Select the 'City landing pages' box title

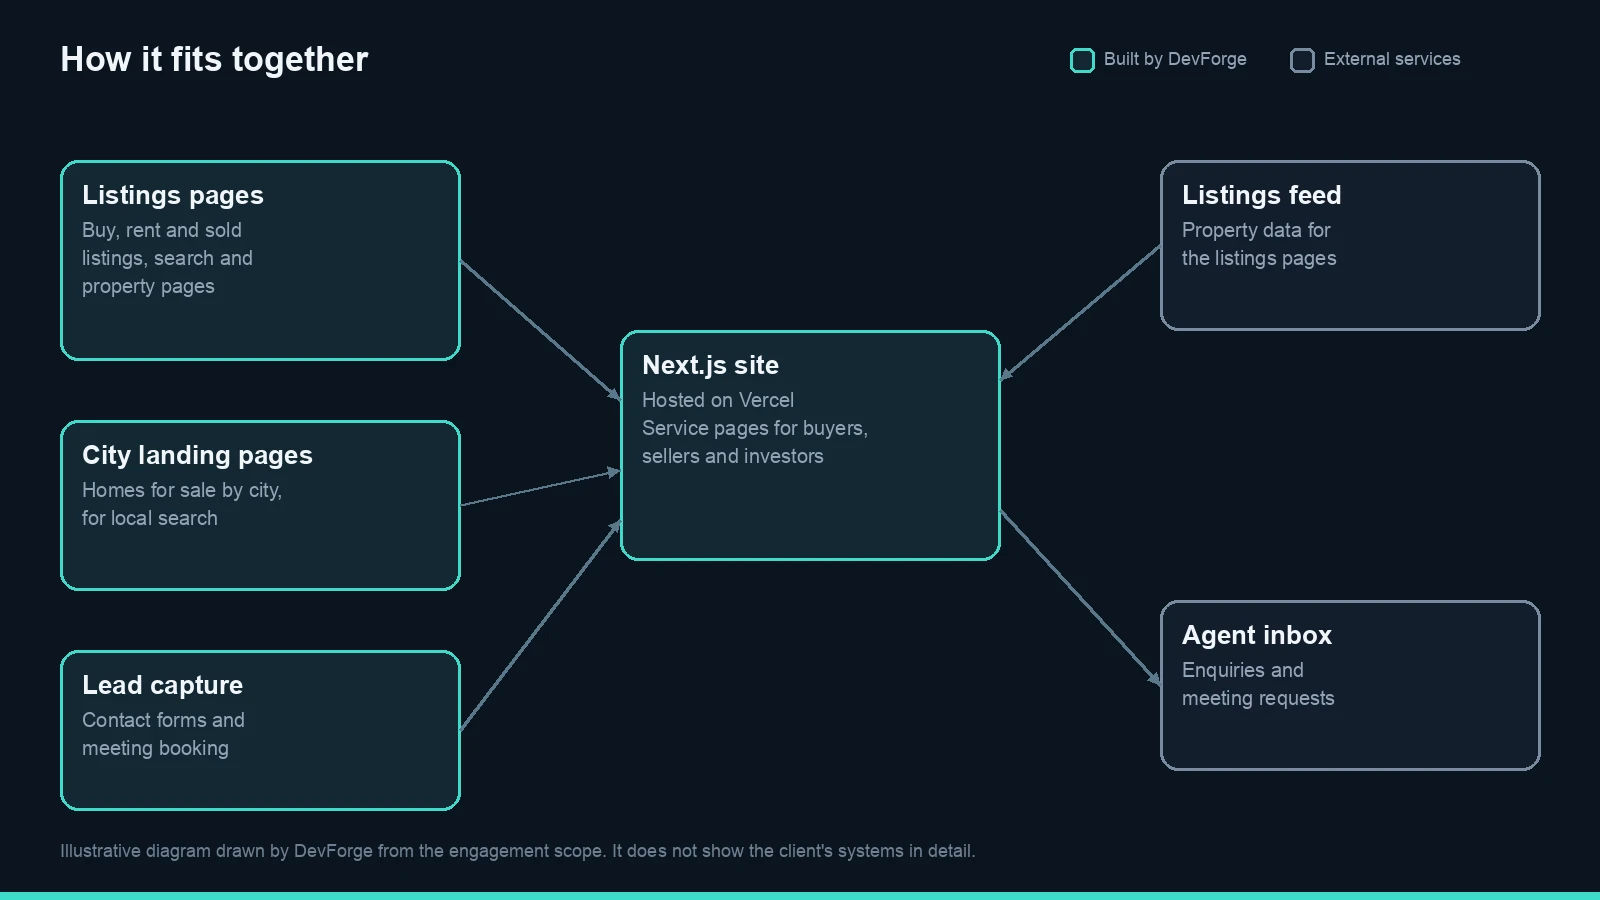[x=197, y=455]
